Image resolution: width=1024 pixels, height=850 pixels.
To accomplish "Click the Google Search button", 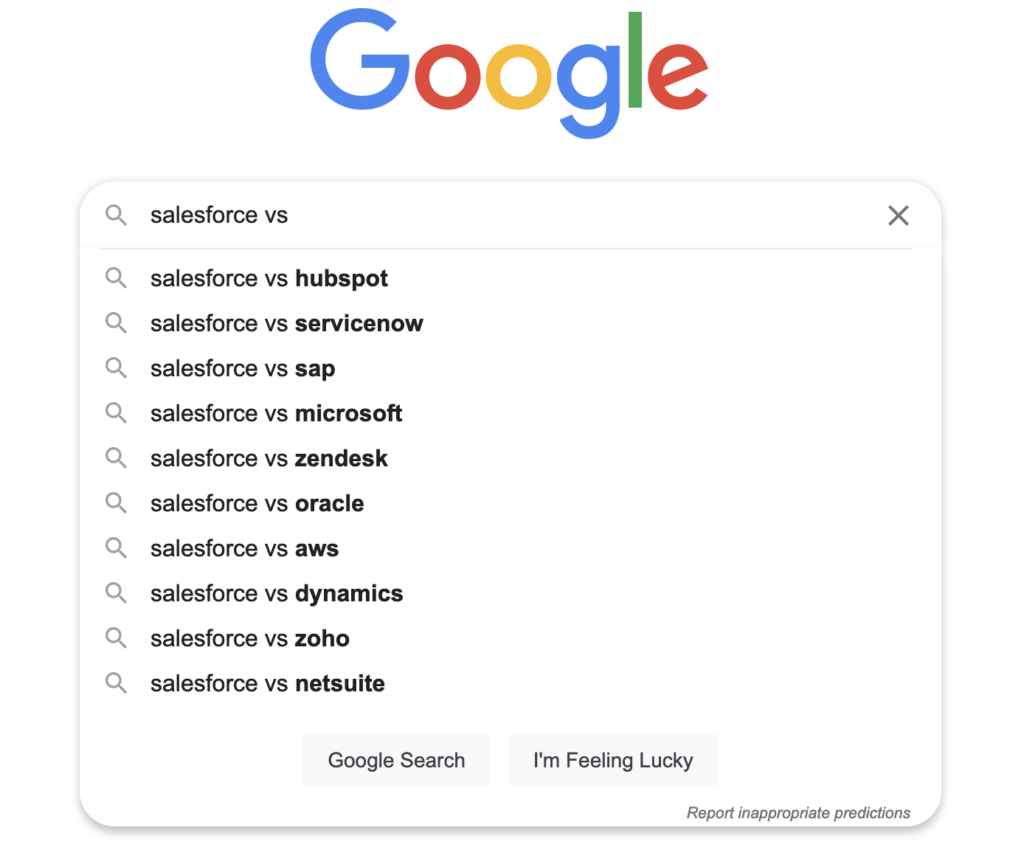I will [x=396, y=760].
